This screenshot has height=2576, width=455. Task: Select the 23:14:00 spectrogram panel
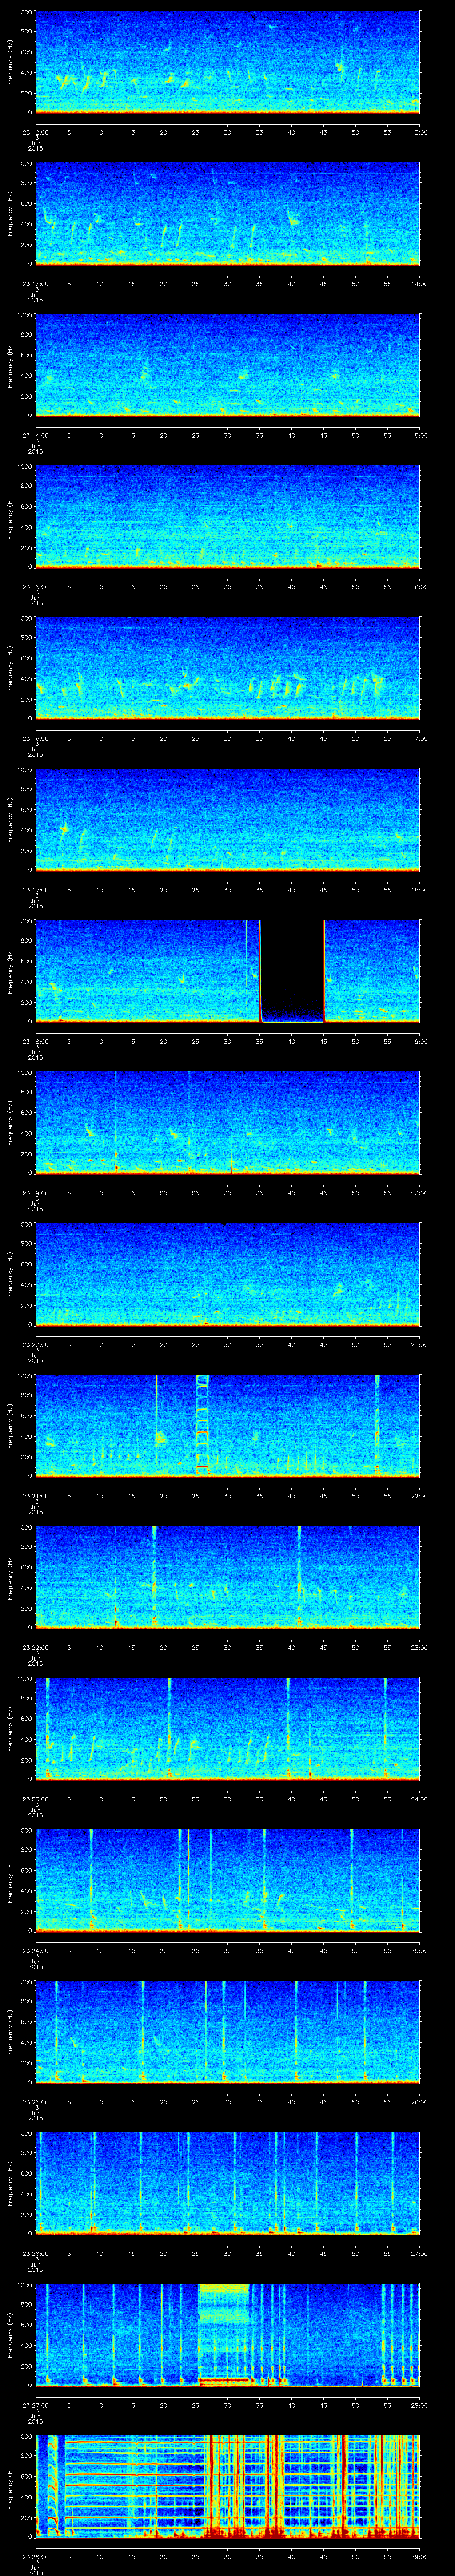(227, 364)
